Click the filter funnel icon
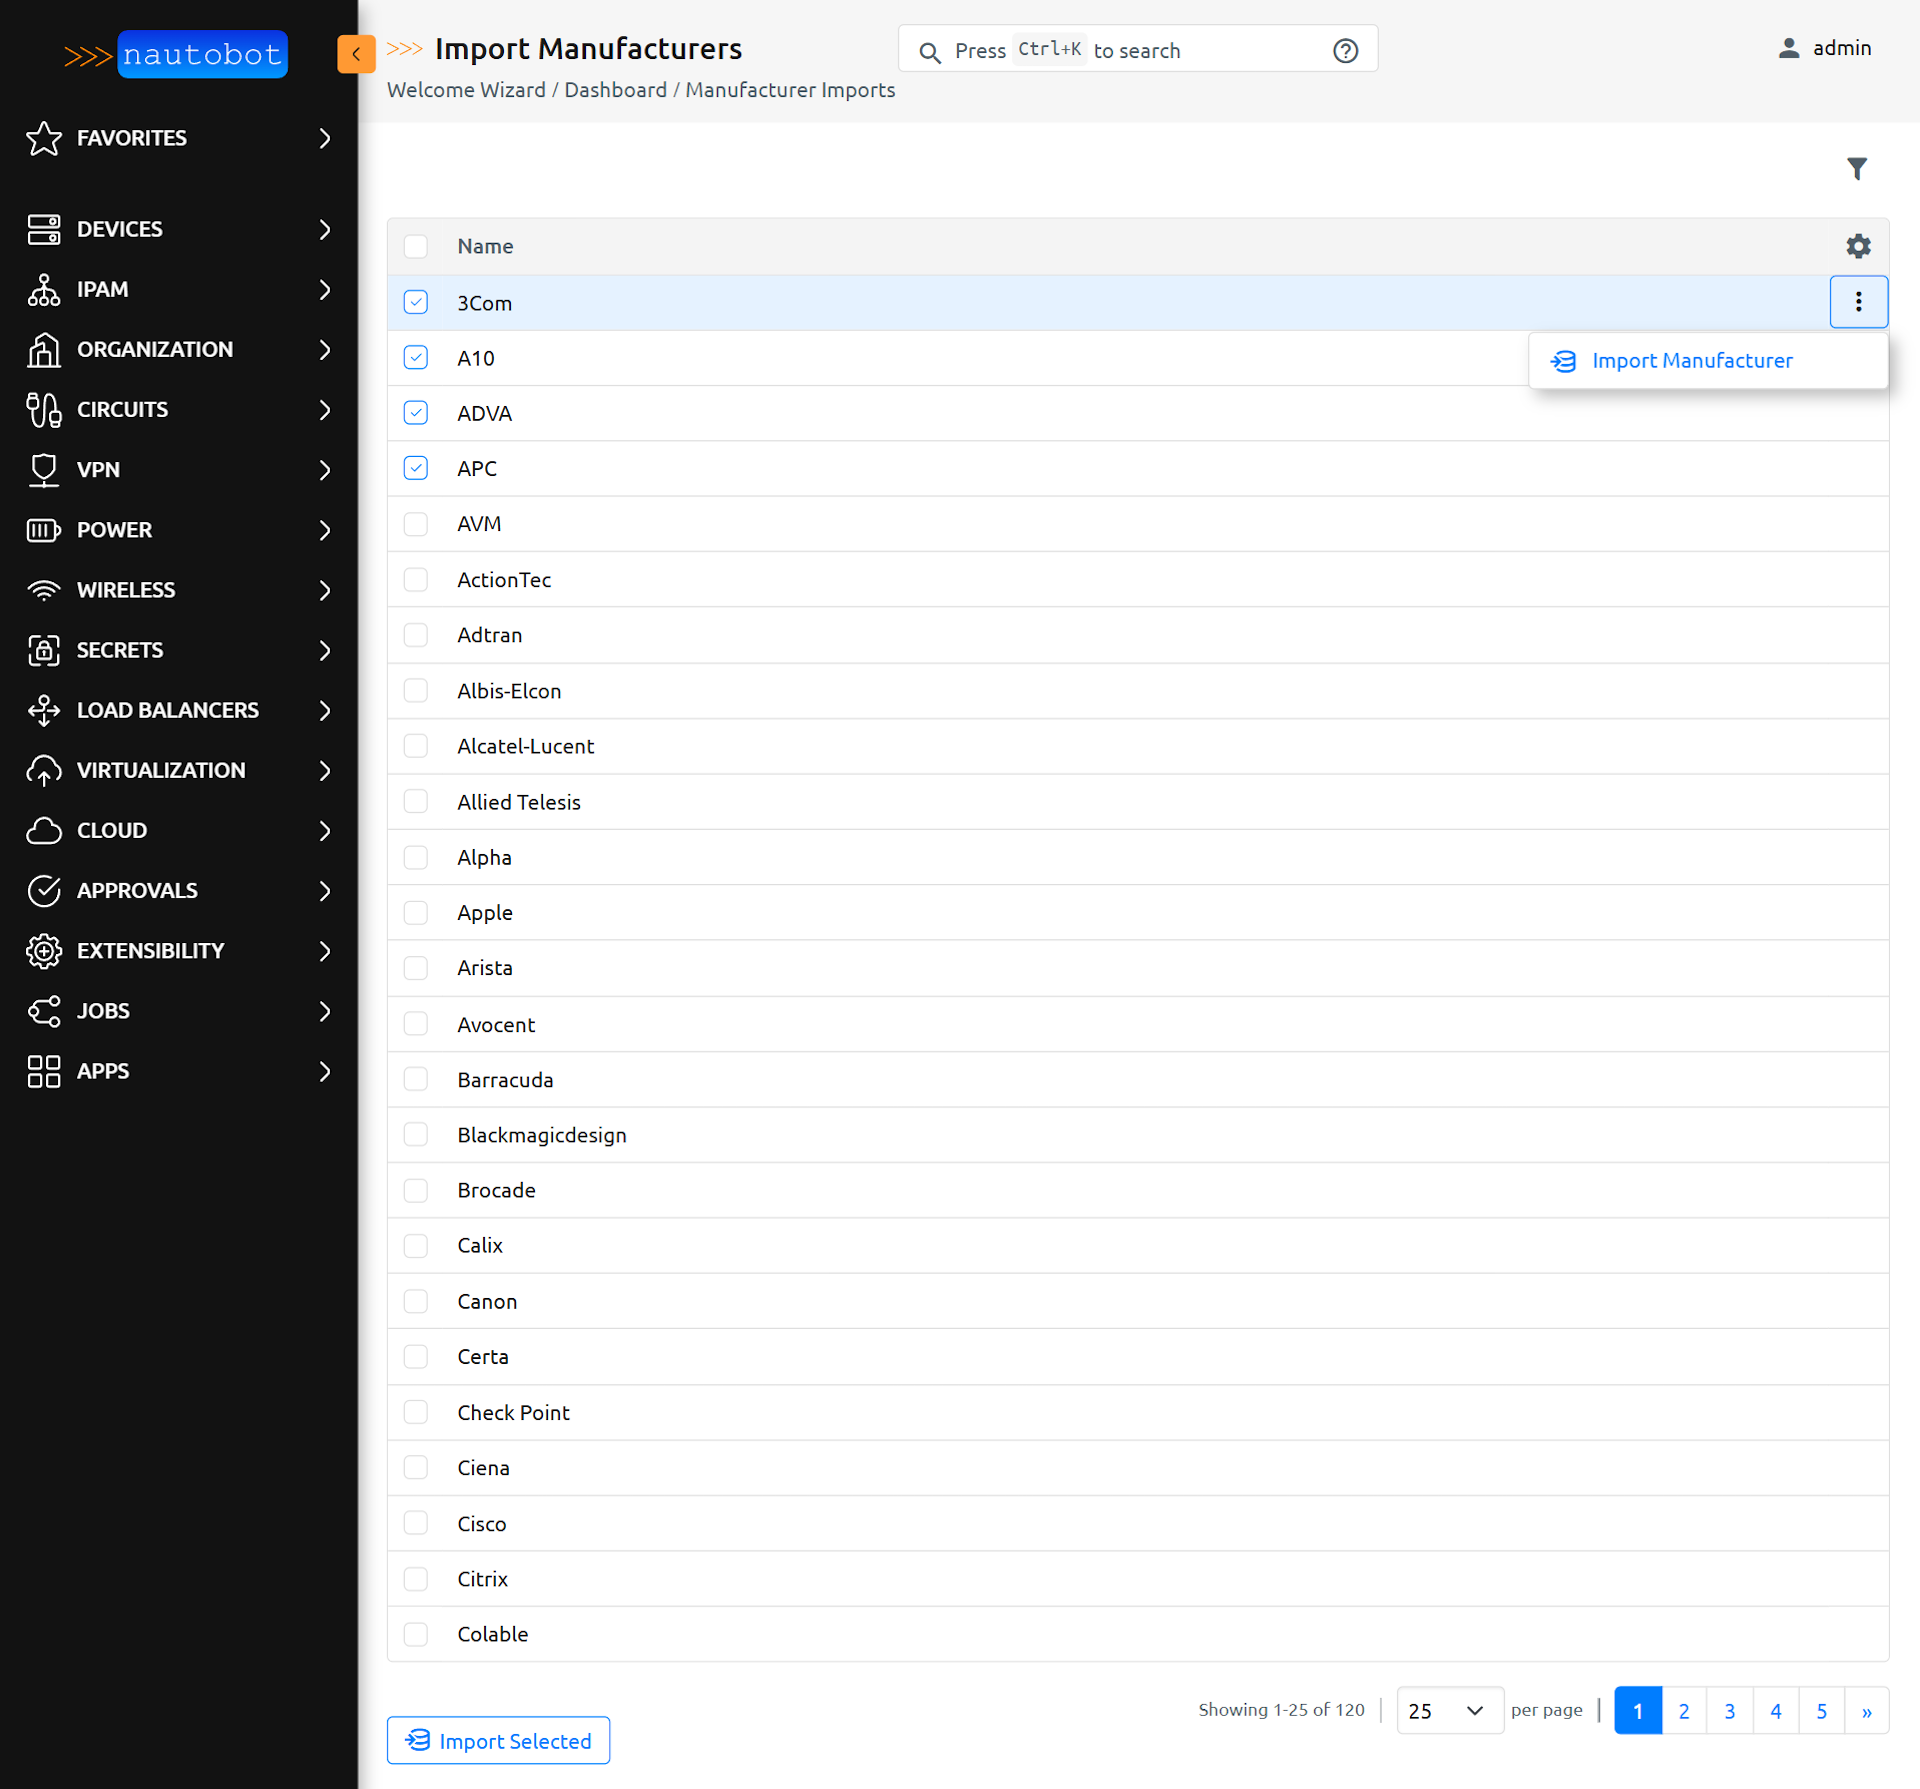Image resolution: width=1920 pixels, height=1789 pixels. coord(1856,169)
